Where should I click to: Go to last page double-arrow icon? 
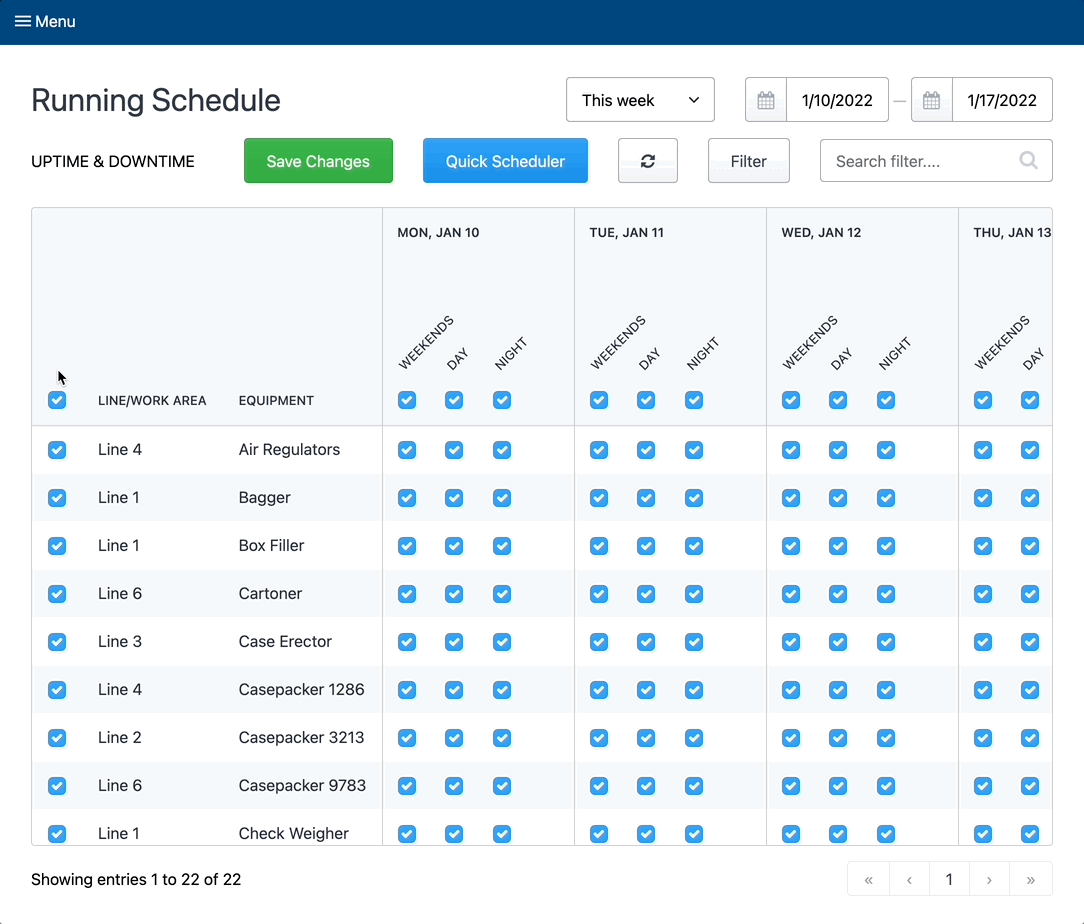pos(1031,880)
